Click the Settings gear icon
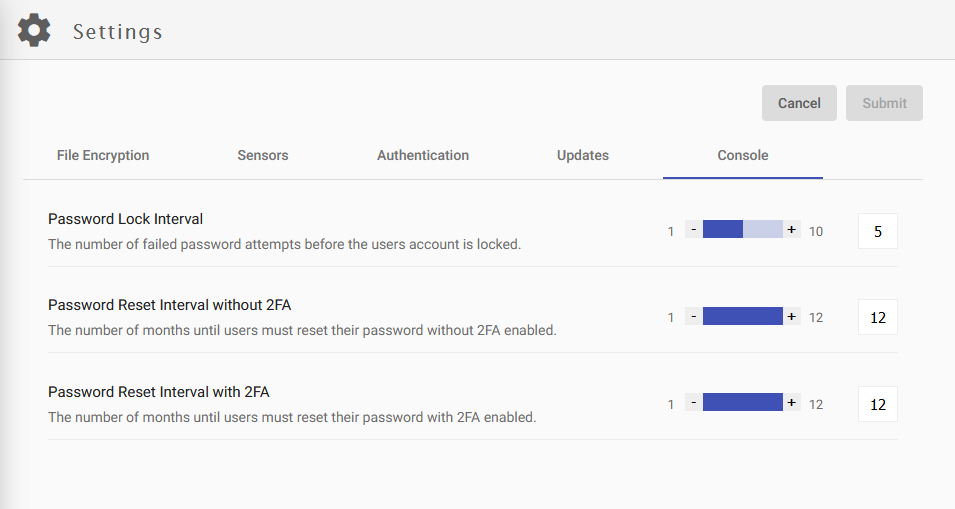Screen dimensions: 955x509 coord(34,30)
